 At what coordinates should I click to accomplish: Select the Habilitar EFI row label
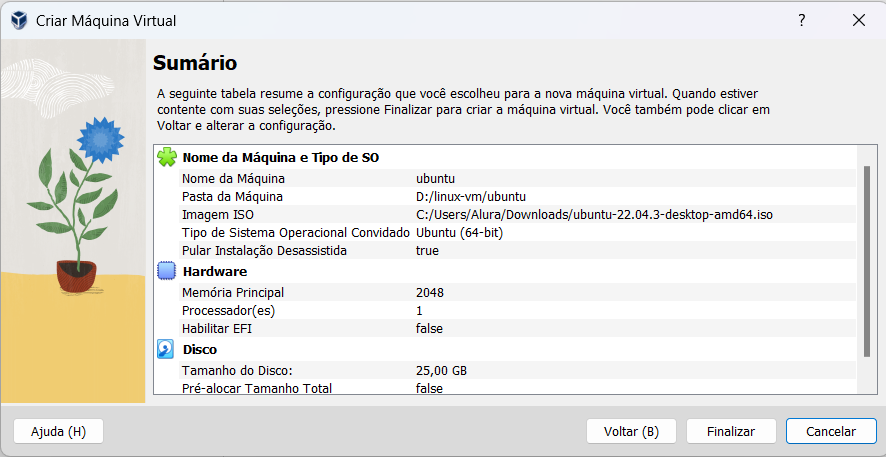[217, 328]
